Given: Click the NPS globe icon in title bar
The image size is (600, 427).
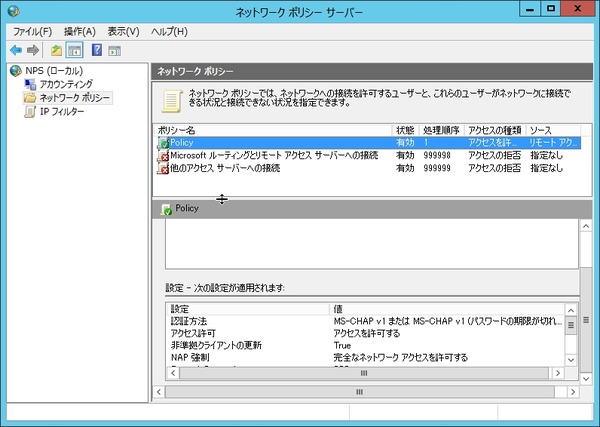Looking at the screenshot, I should 14,11.
